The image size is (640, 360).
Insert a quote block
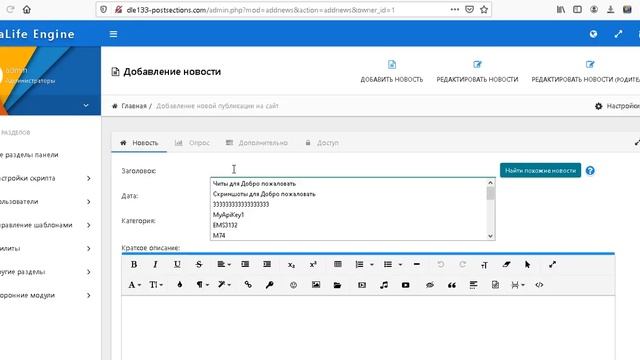tap(452, 285)
